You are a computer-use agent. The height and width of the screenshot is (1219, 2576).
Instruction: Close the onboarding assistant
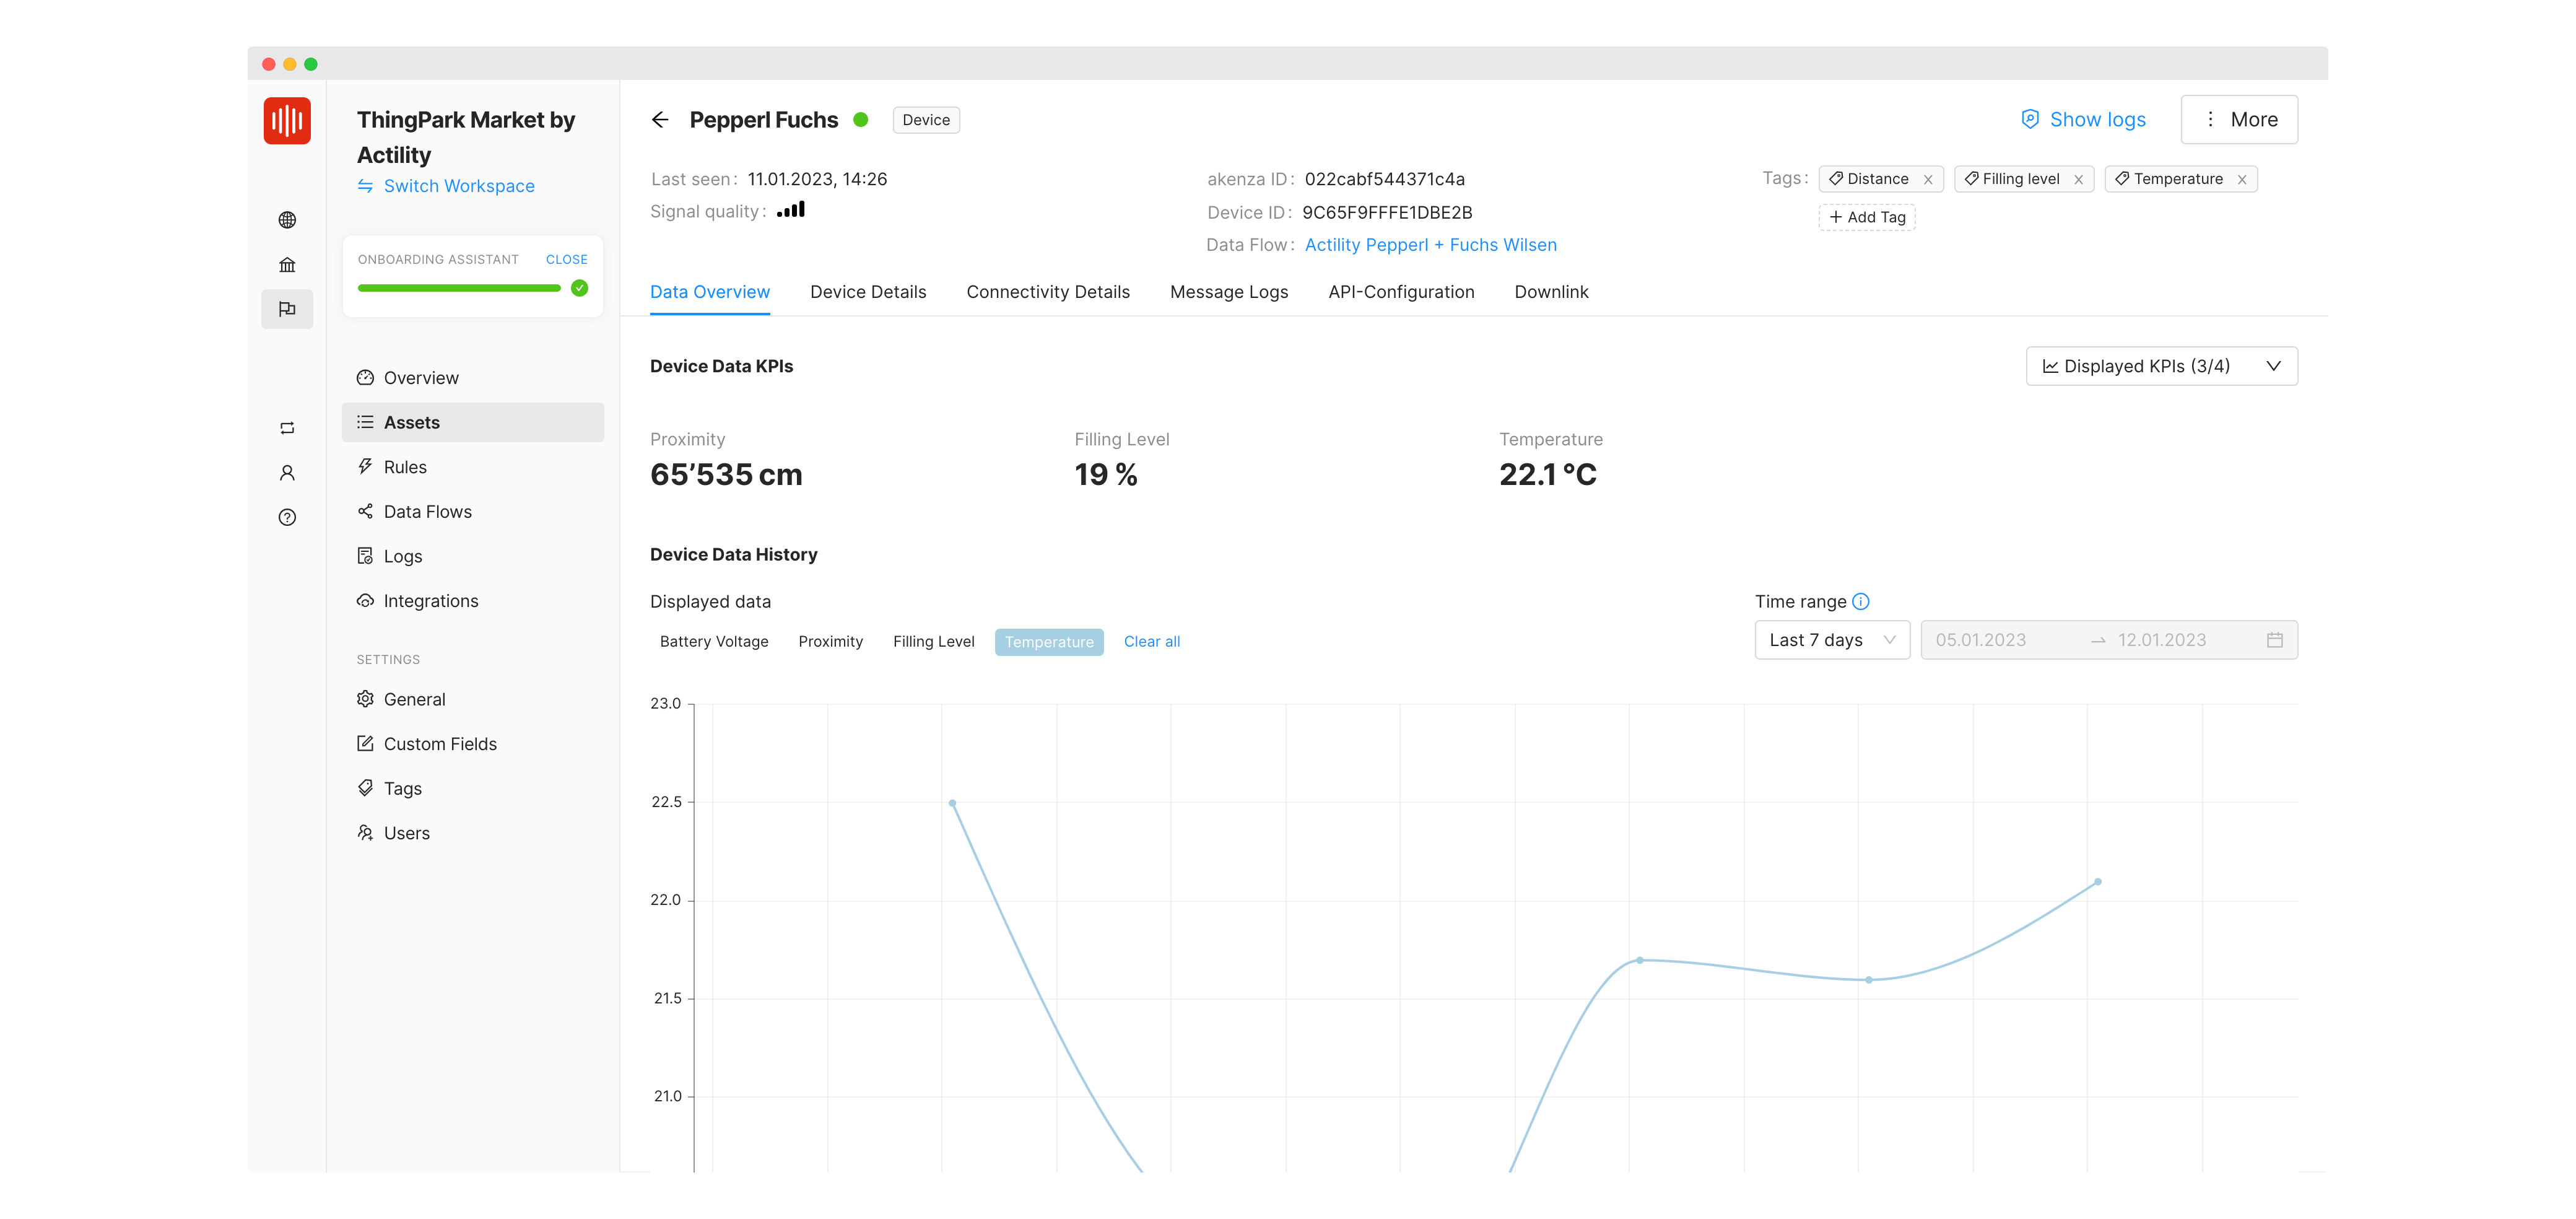click(x=566, y=260)
